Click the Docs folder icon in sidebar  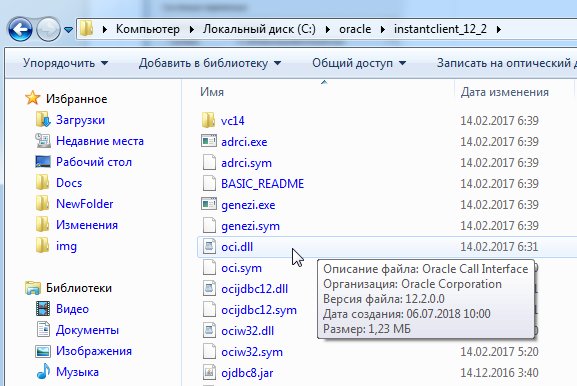point(43,183)
